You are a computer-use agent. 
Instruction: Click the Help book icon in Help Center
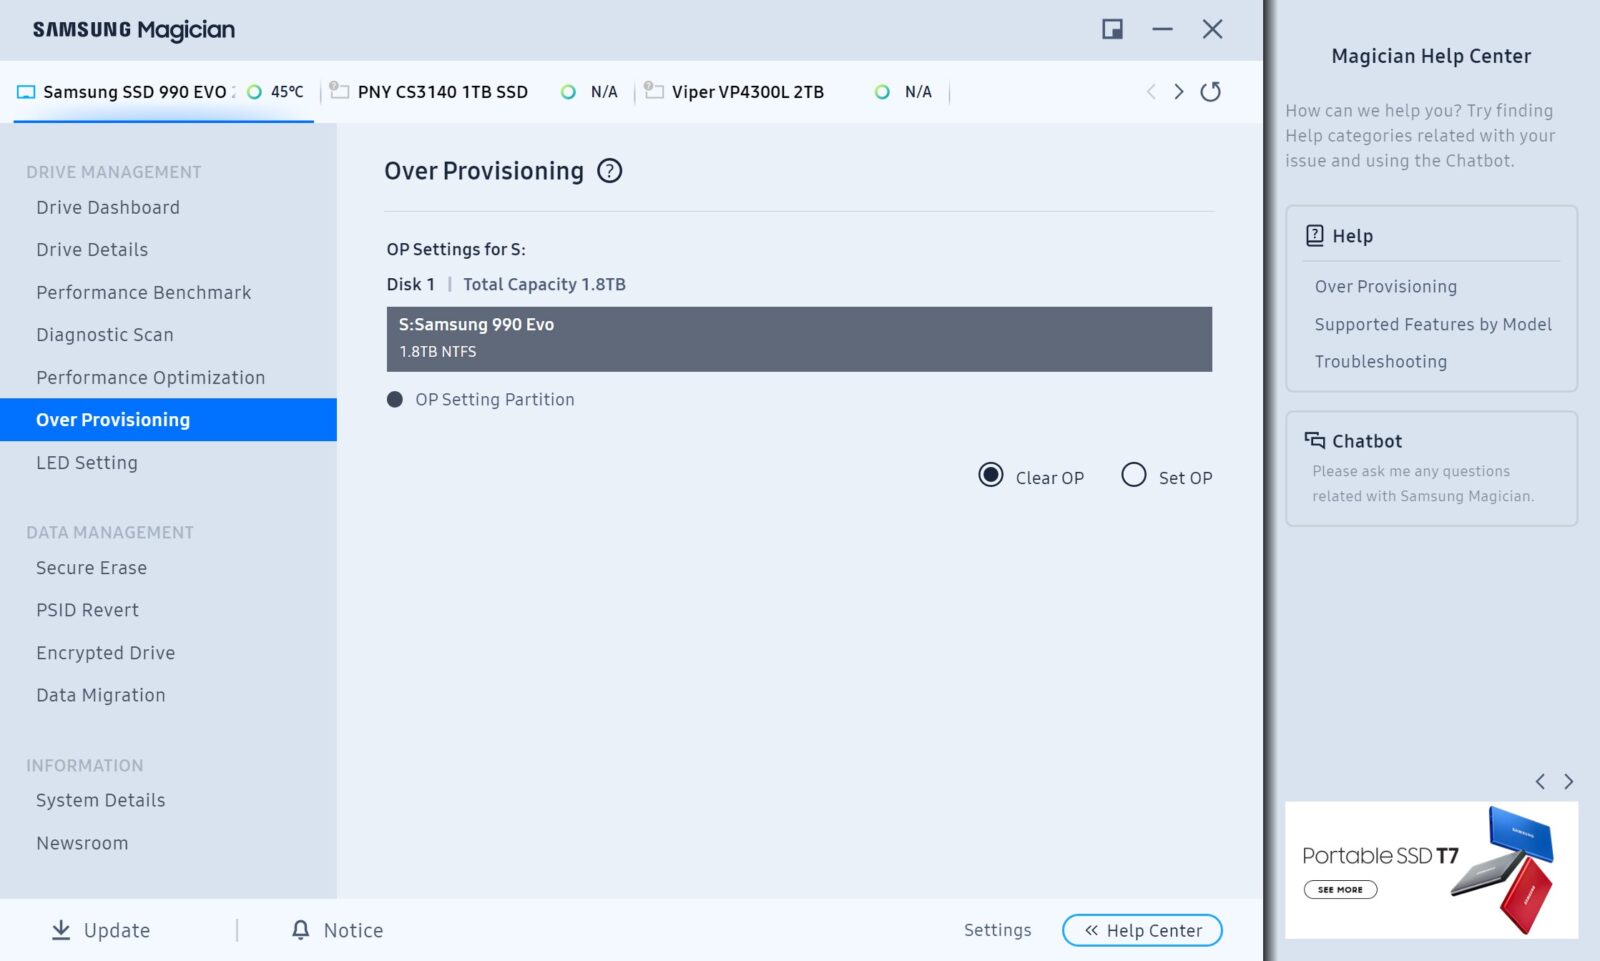tap(1314, 236)
